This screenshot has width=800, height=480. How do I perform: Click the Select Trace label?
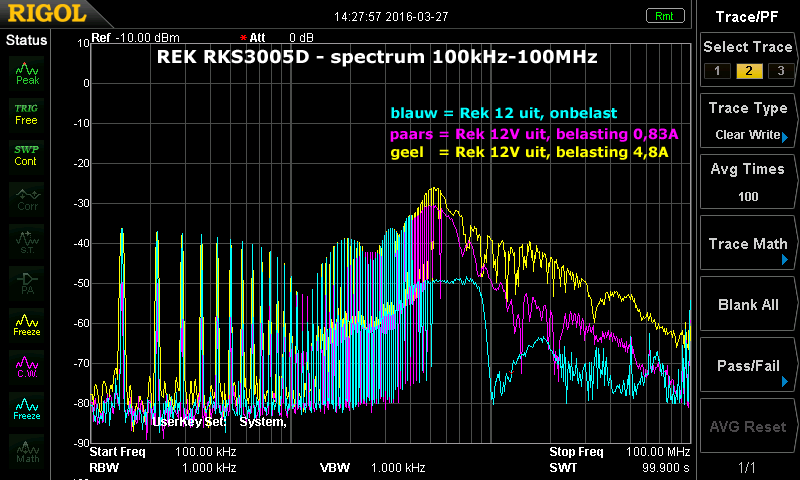[747, 47]
